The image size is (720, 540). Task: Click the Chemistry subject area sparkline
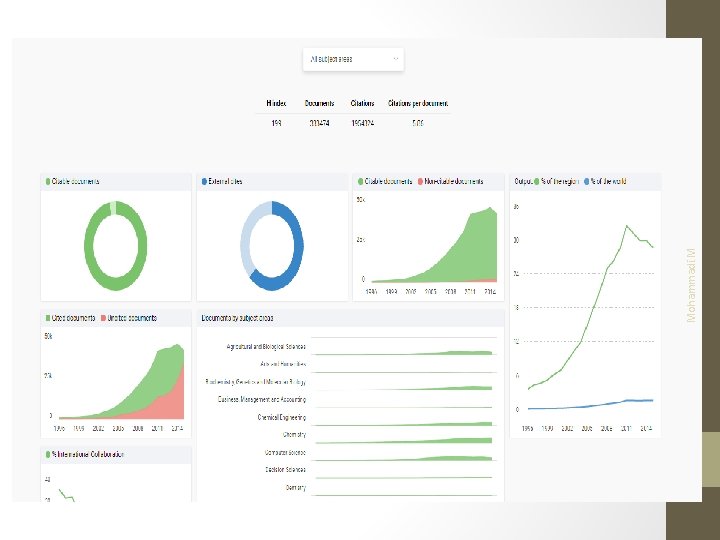404,439
